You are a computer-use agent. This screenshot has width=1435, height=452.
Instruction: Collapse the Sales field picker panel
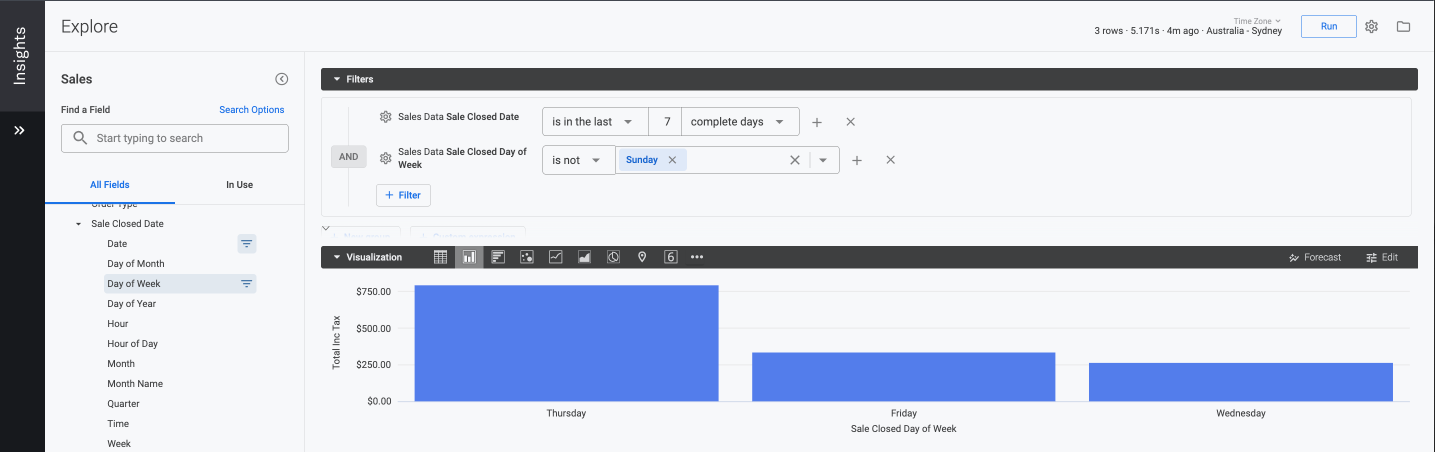click(x=282, y=79)
